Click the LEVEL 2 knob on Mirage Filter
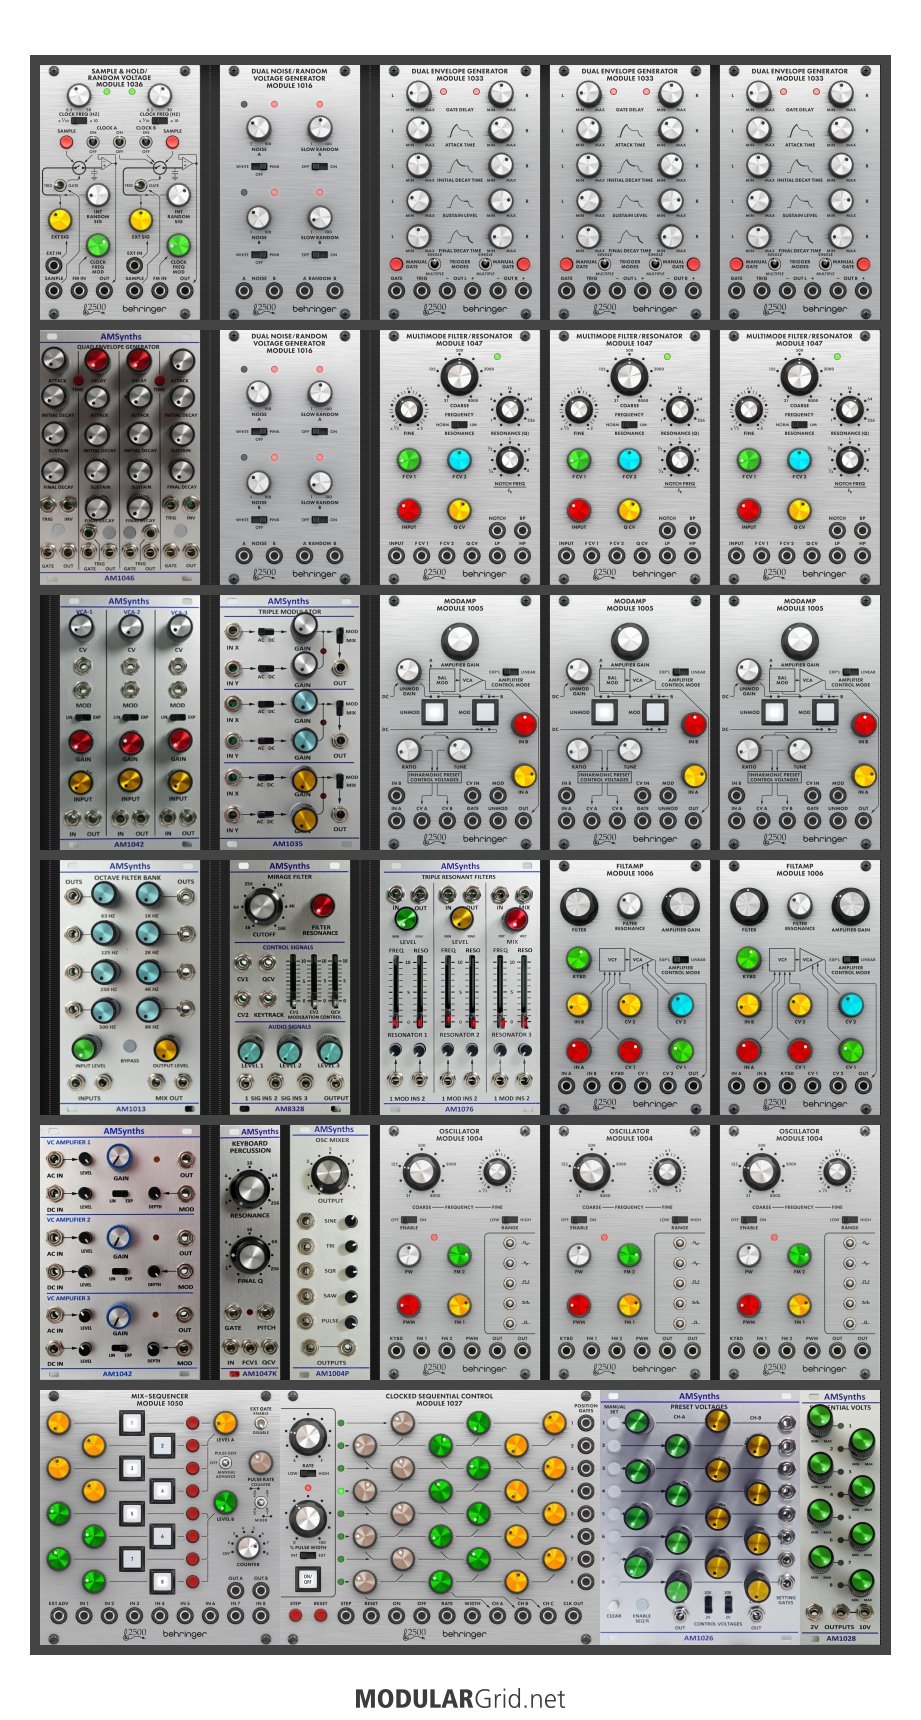This screenshot has height=1720, width=921. (289, 1051)
